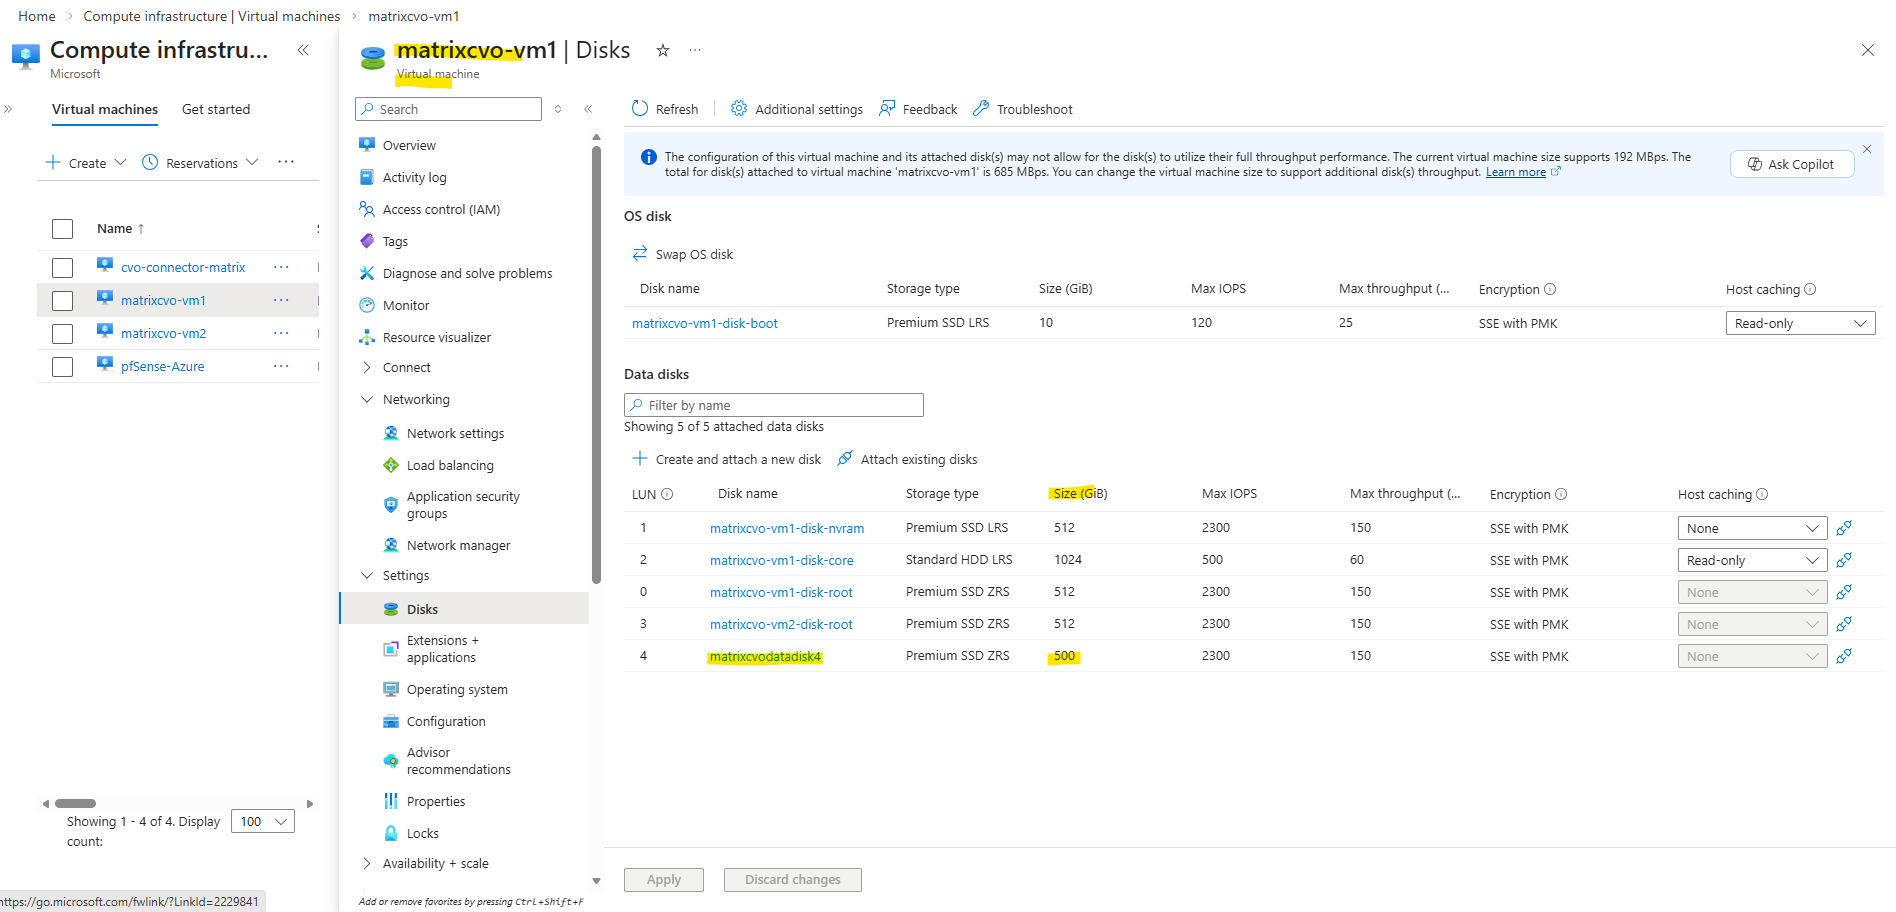Click Attach existing disks icon

point(845,459)
